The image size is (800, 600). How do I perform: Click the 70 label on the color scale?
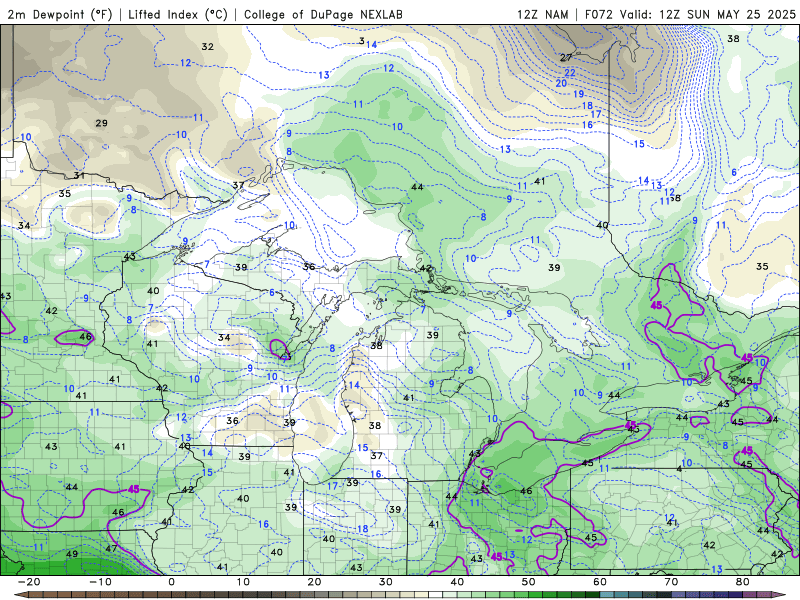click(x=671, y=582)
